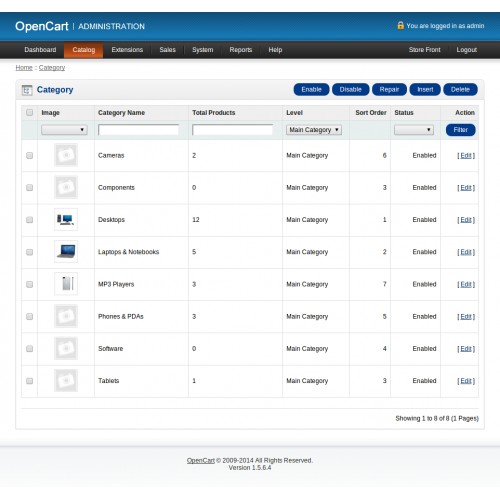Toggle the select-all checkbox in header
This screenshot has height=500, width=500.
(x=29, y=112)
